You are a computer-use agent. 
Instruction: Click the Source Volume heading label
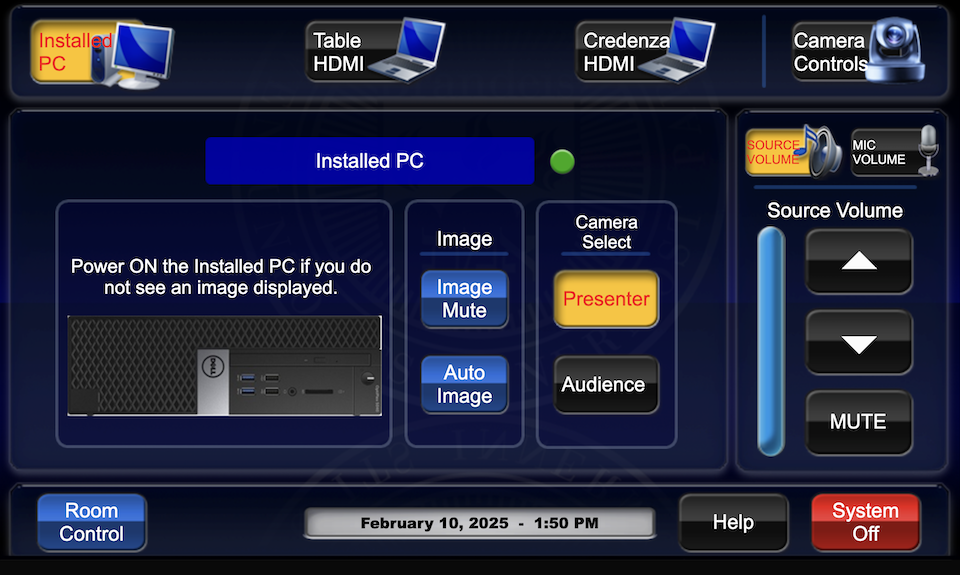(835, 211)
